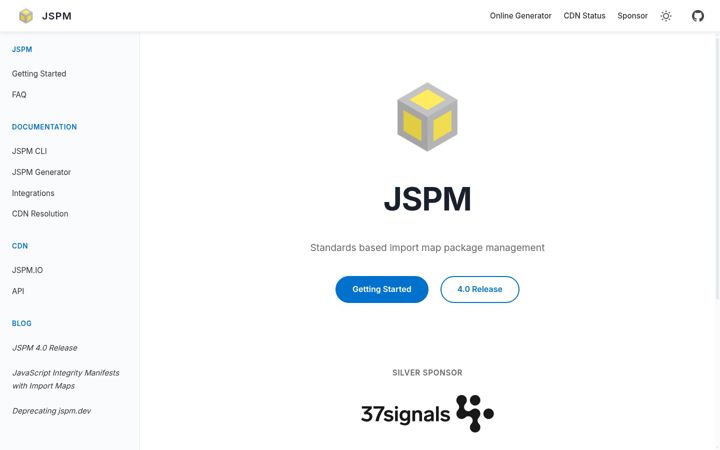Toggle the light/dark theme sun icon
The image size is (720, 450).
pos(666,16)
